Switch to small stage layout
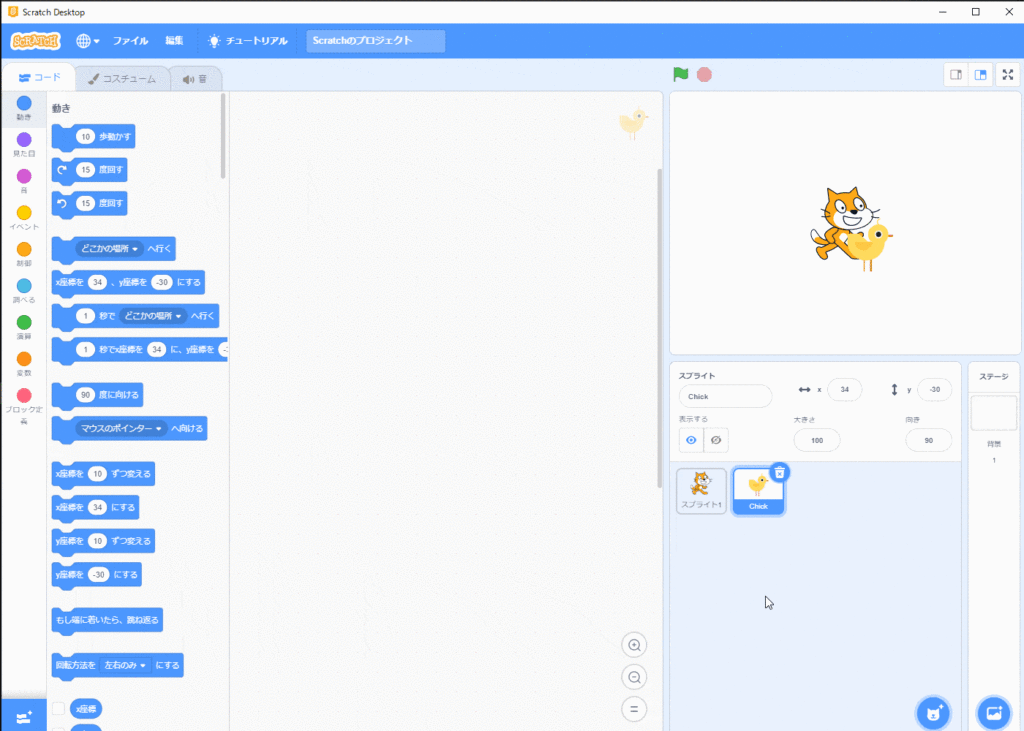 (x=956, y=74)
